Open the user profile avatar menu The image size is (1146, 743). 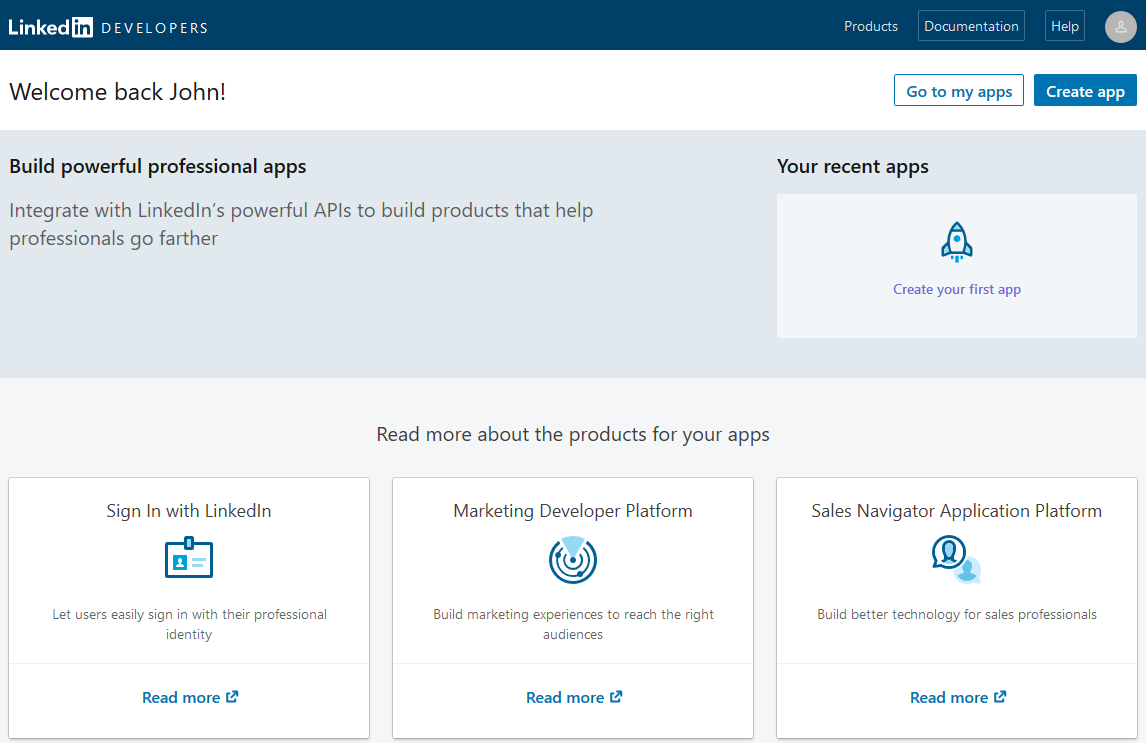click(1120, 27)
